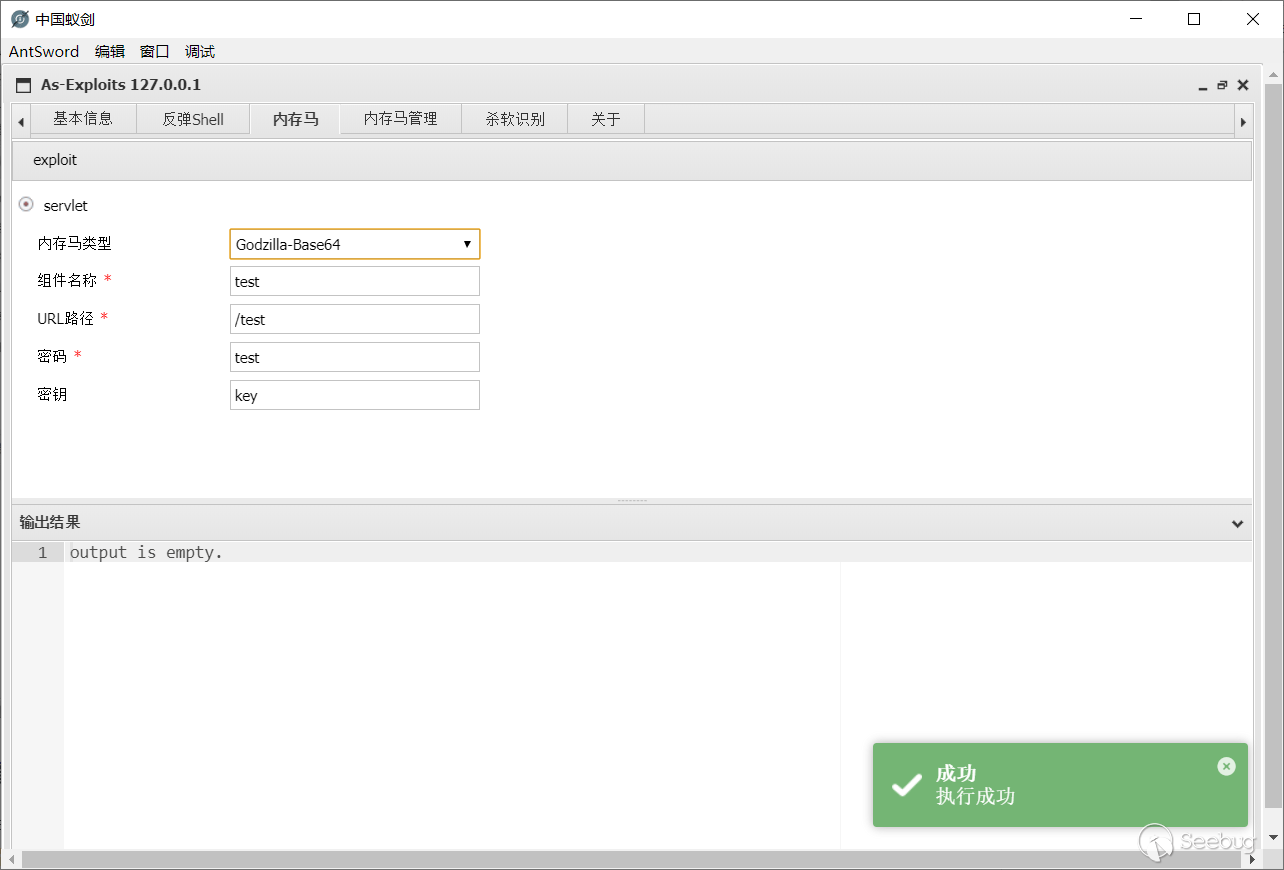
Task: Close the 成功 notification
Action: click(x=1226, y=766)
